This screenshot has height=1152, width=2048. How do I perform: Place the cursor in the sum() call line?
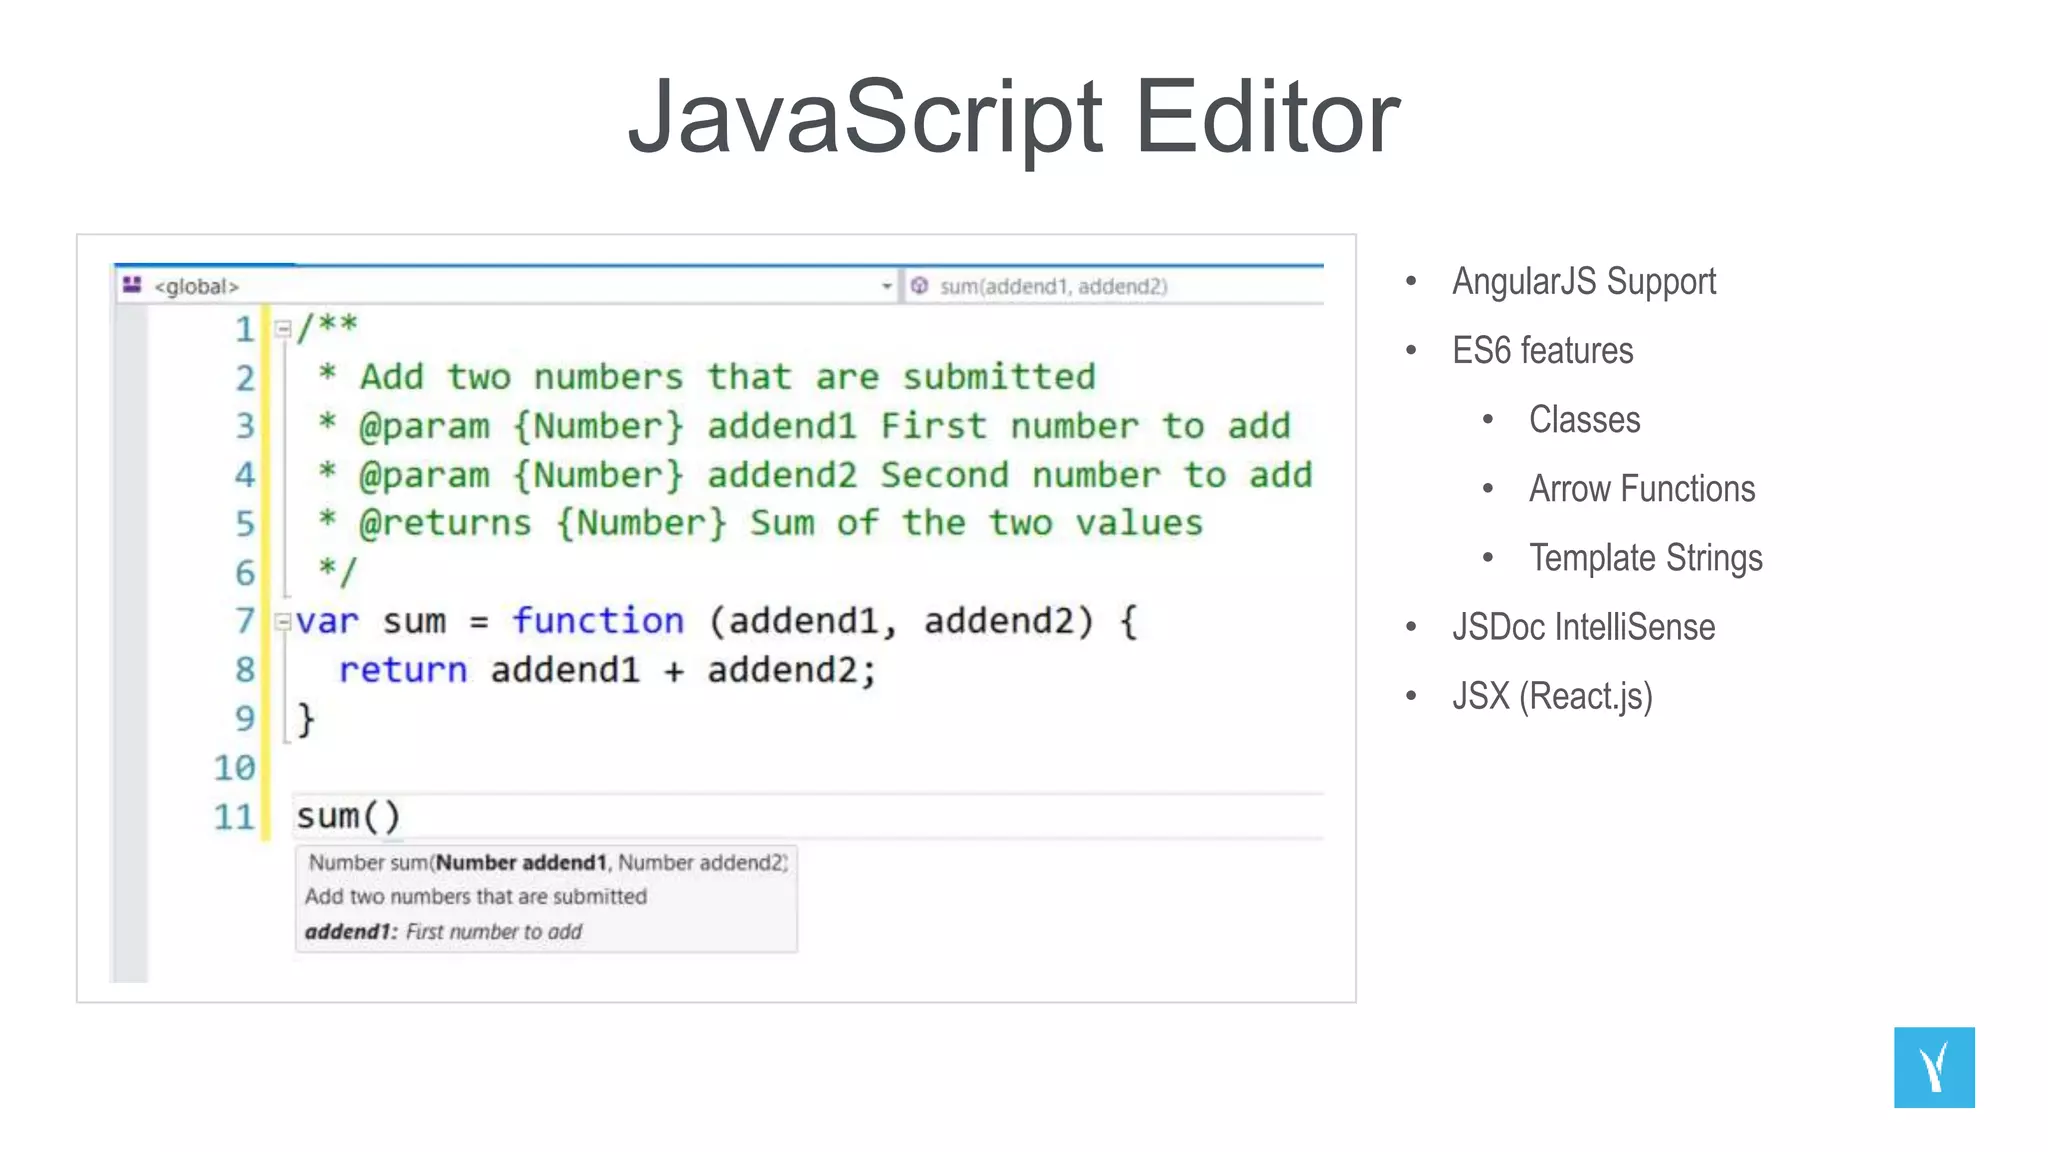tap(808, 816)
